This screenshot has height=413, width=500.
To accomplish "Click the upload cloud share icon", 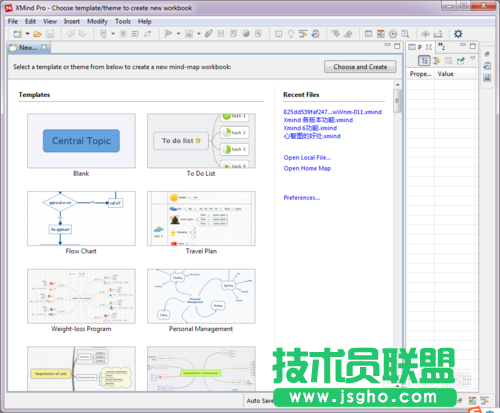I will pos(425,34).
